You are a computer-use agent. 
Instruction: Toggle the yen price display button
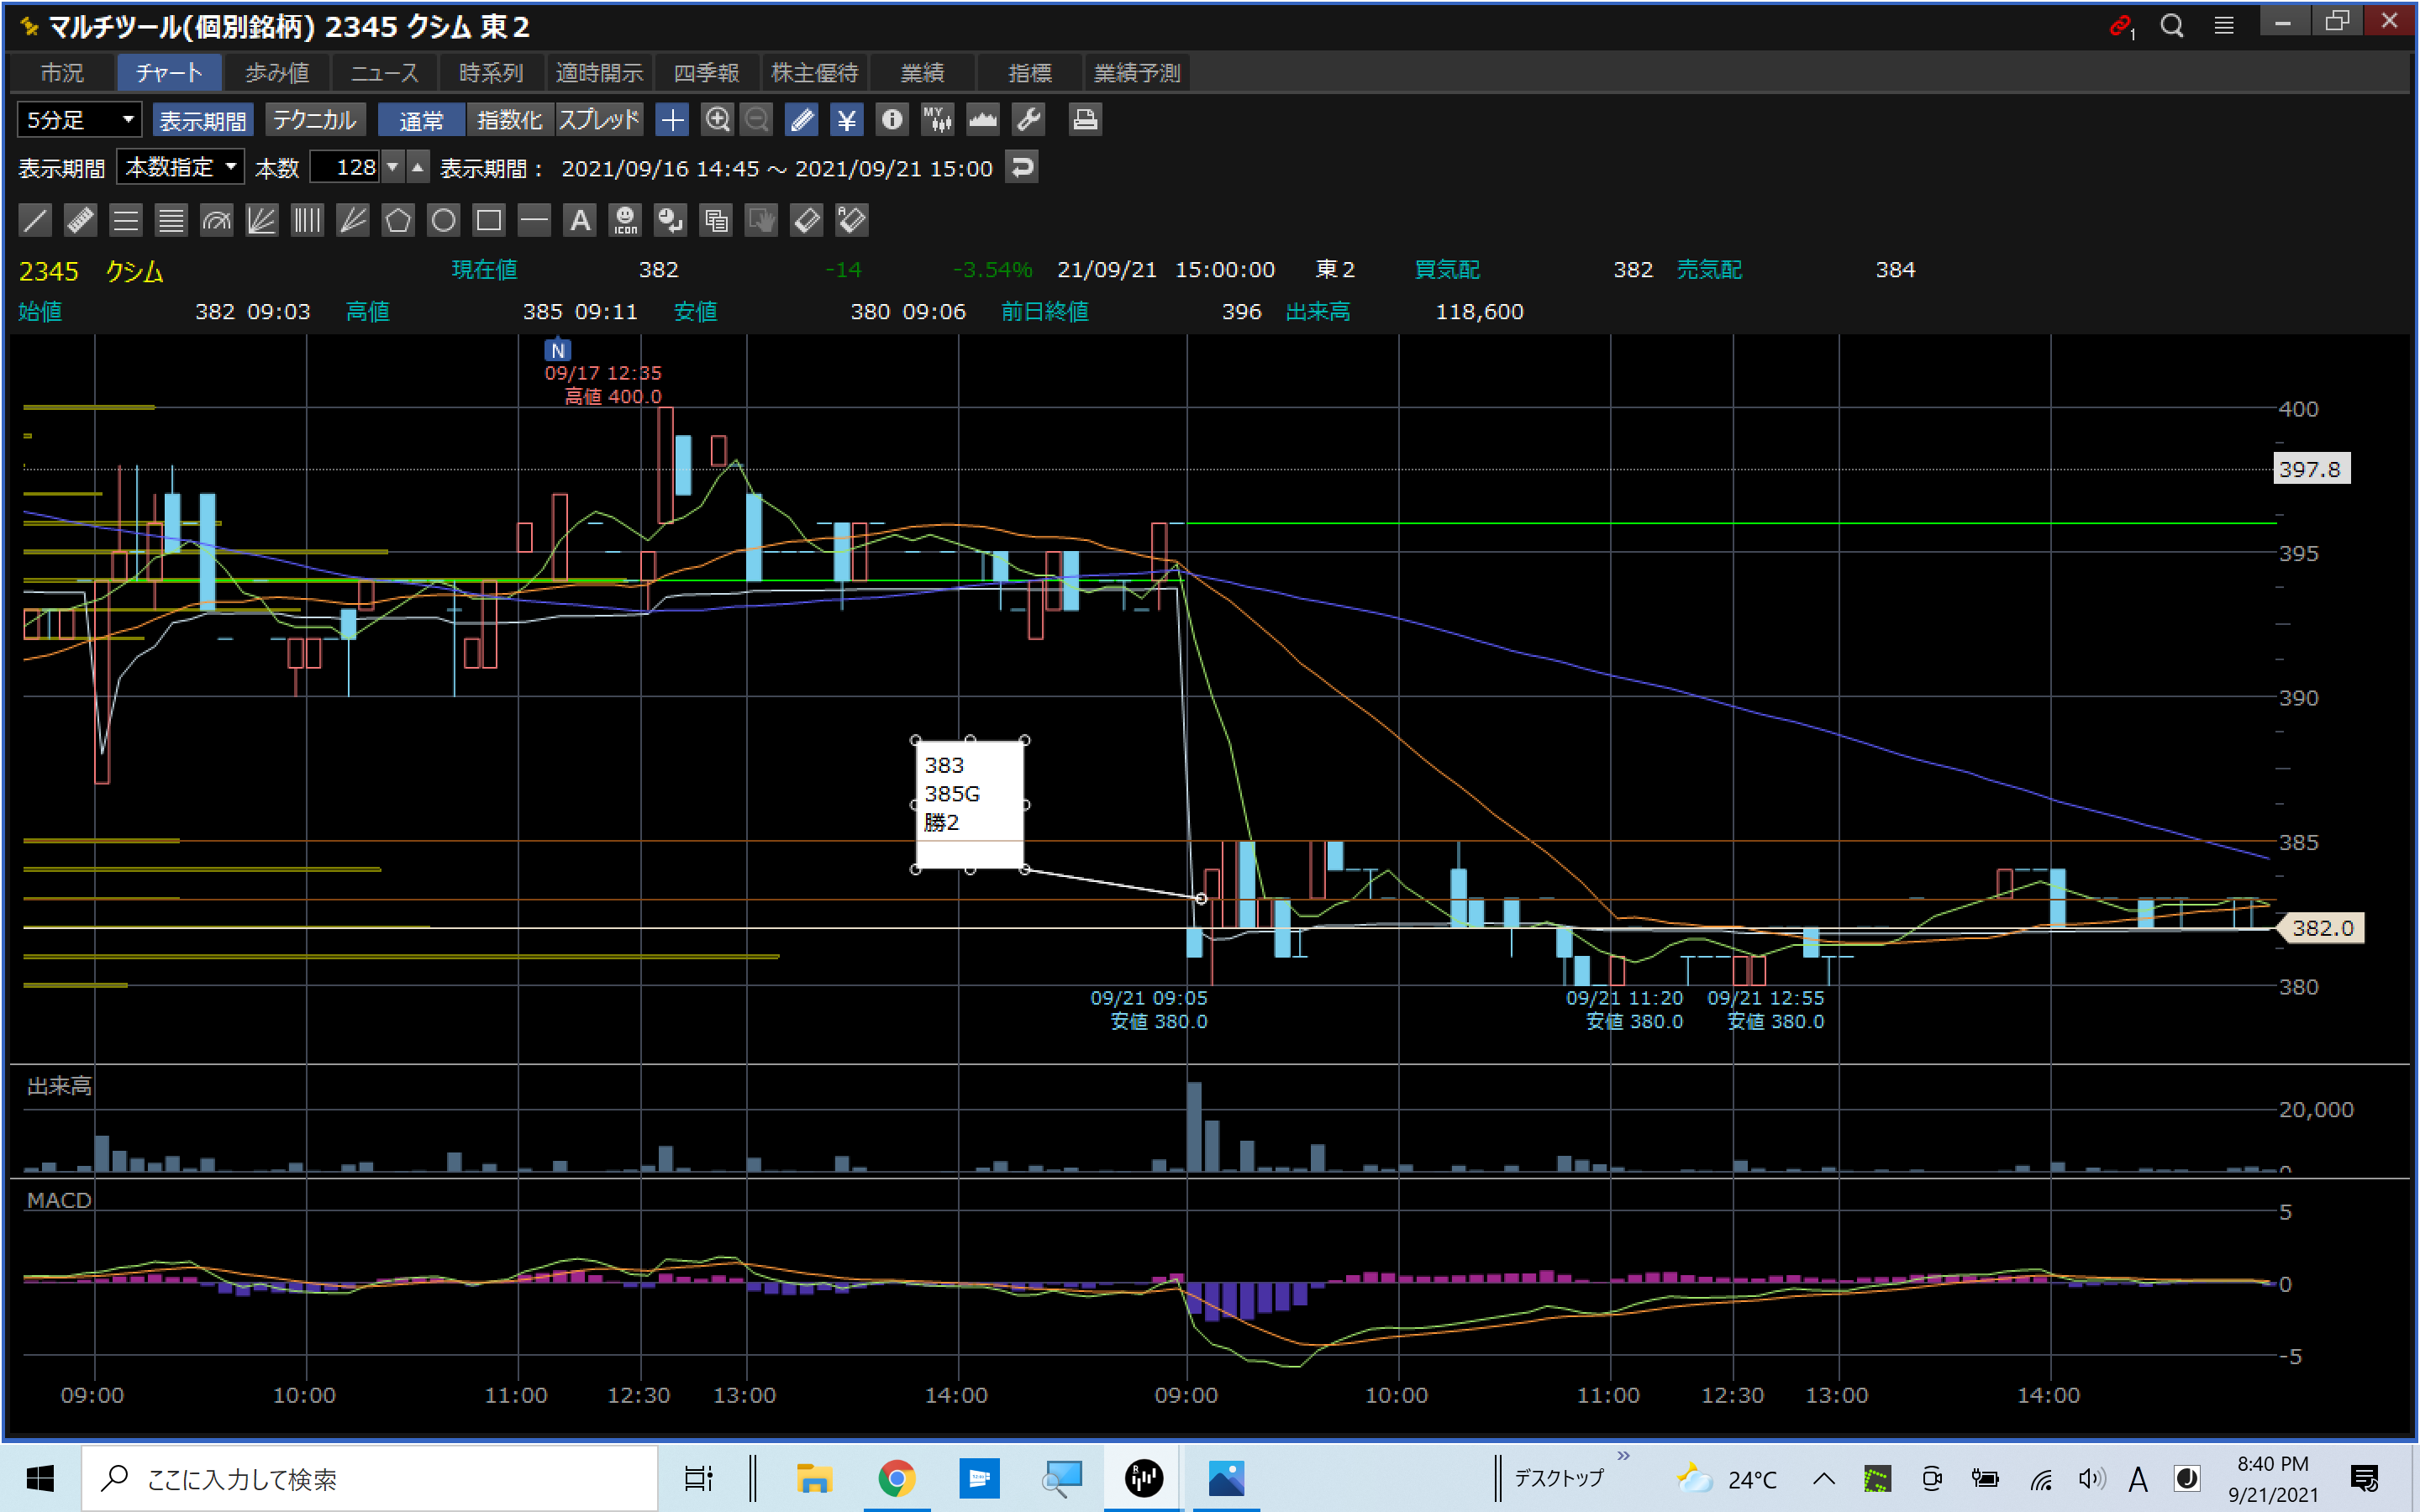(847, 120)
